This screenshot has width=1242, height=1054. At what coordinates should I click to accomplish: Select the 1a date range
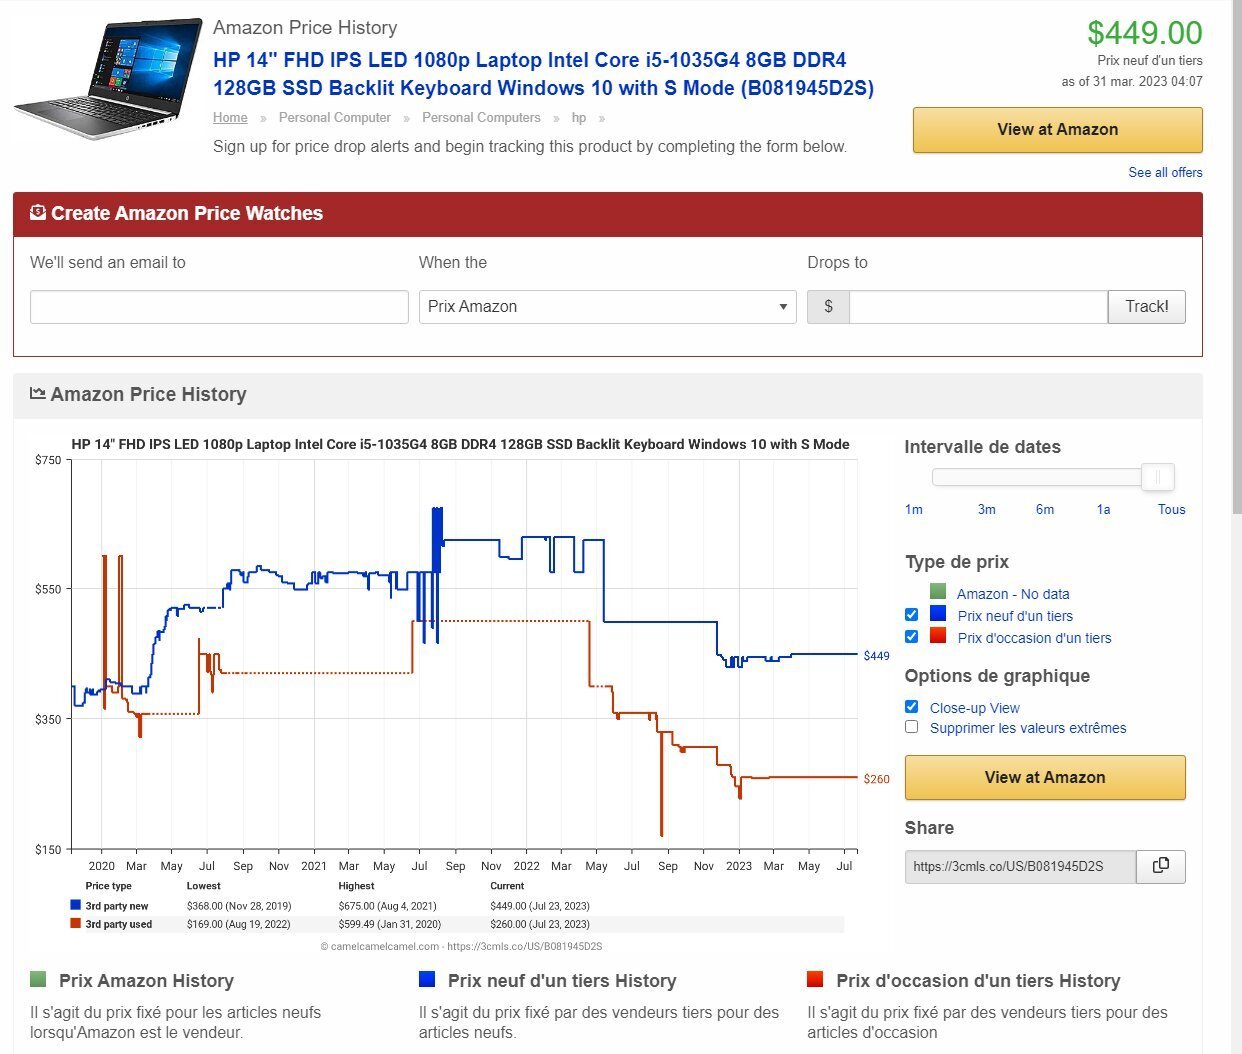coord(1103,509)
